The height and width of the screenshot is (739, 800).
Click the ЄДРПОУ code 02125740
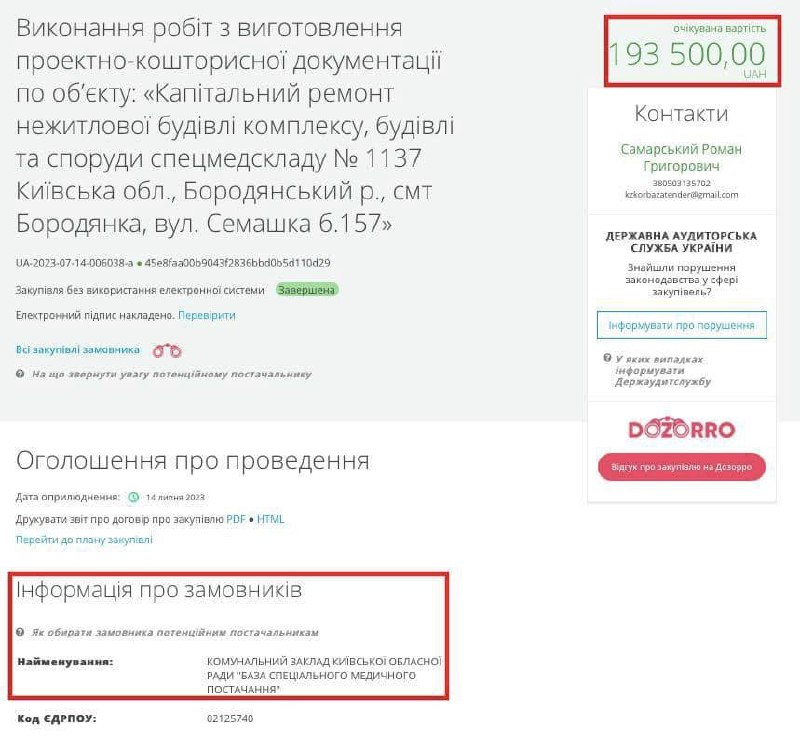[230, 718]
